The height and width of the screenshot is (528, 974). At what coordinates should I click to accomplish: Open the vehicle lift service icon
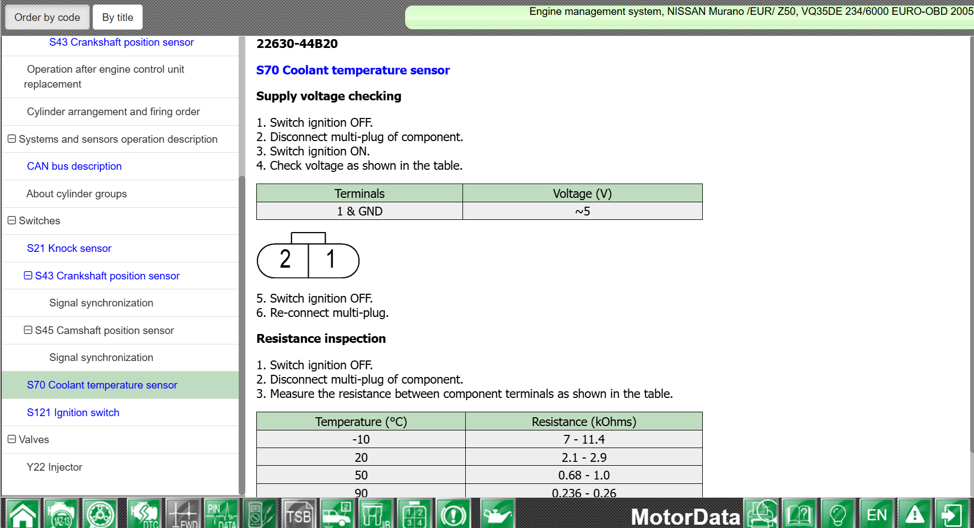337,514
